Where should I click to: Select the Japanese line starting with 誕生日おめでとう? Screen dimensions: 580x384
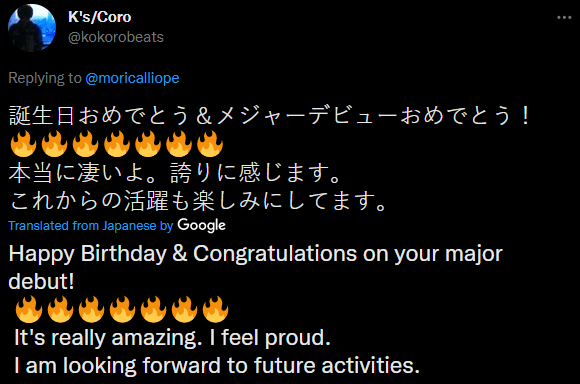coord(270,115)
